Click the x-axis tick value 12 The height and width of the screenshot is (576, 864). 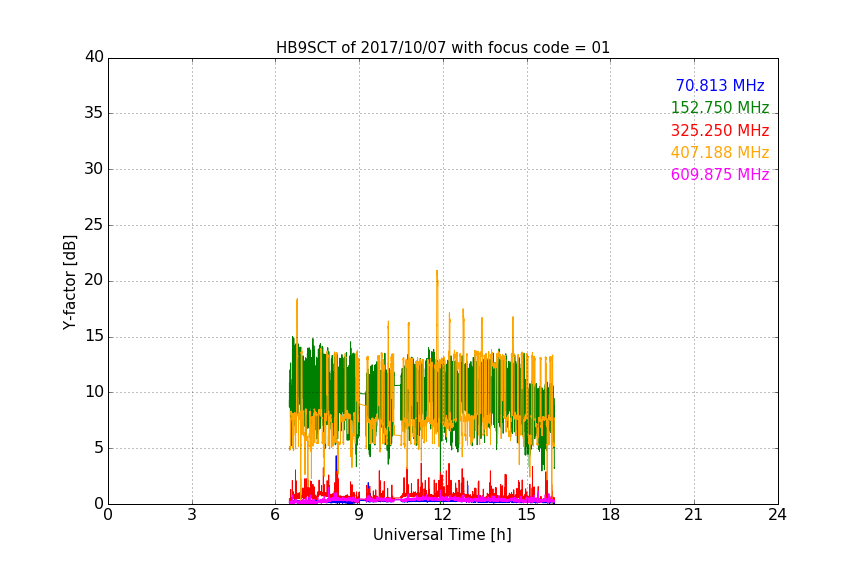click(x=442, y=515)
